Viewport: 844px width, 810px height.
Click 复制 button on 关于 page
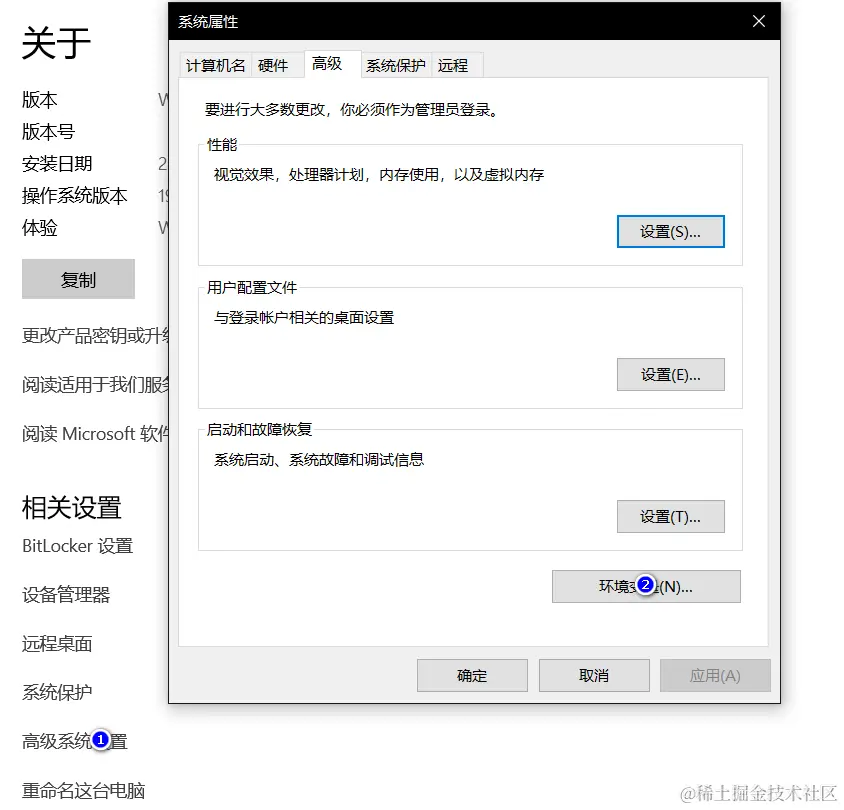[78, 279]
